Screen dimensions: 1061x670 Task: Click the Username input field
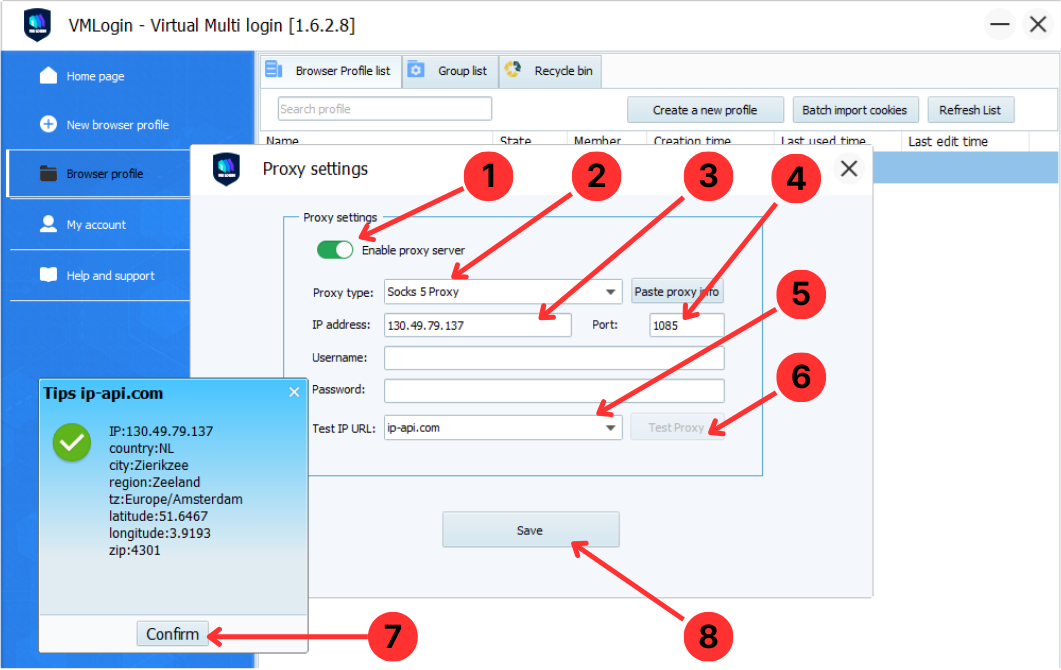tap(554, 357)
